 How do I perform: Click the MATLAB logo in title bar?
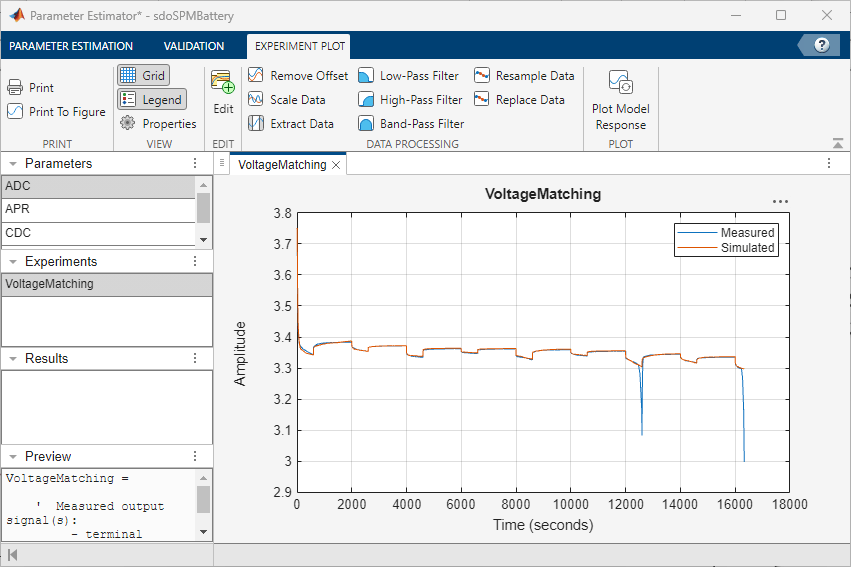tap(17, 15)
